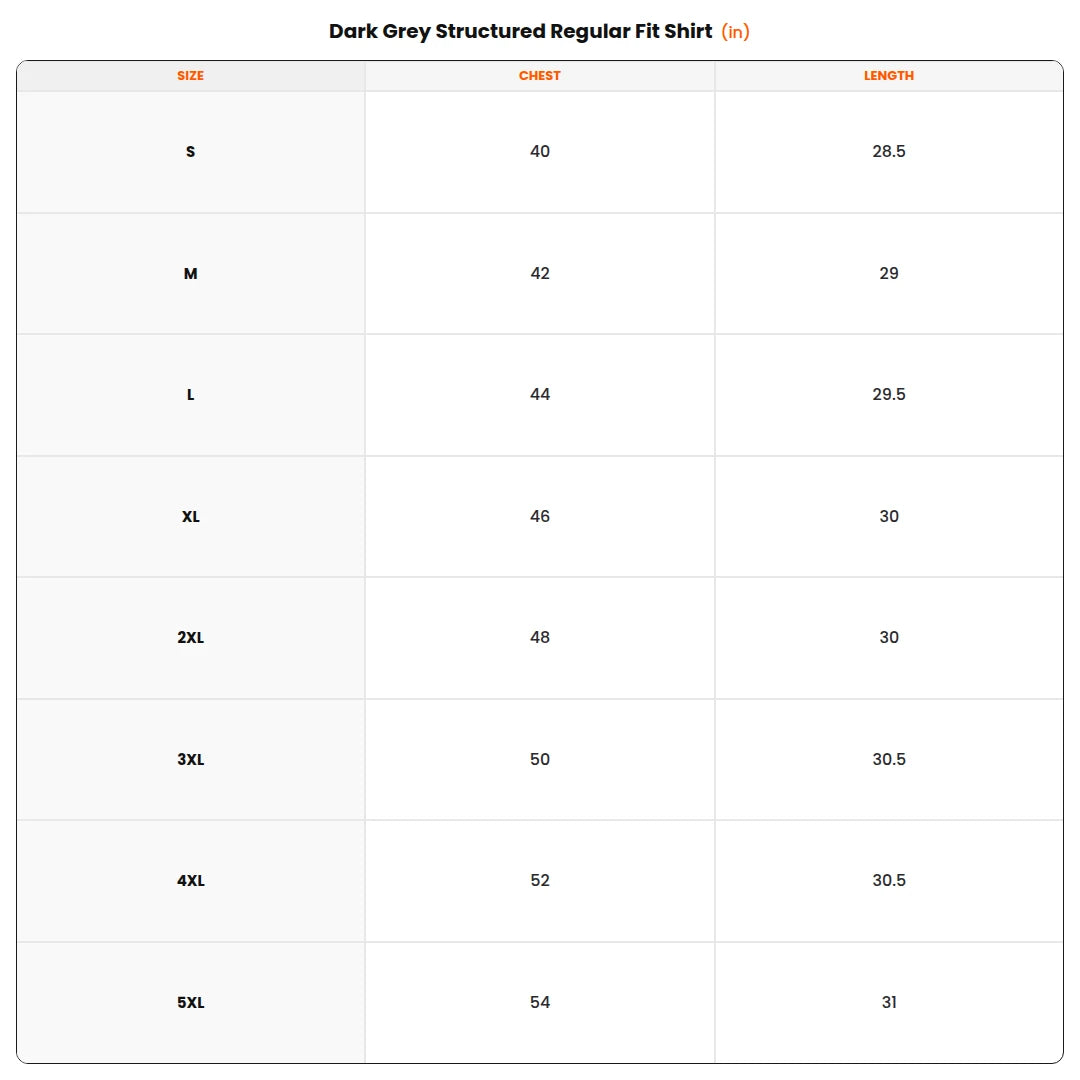Viewport: 1080px width, 1080px height.
Task: Click the (in) unit label in title
Action: (x=735, y=32)
